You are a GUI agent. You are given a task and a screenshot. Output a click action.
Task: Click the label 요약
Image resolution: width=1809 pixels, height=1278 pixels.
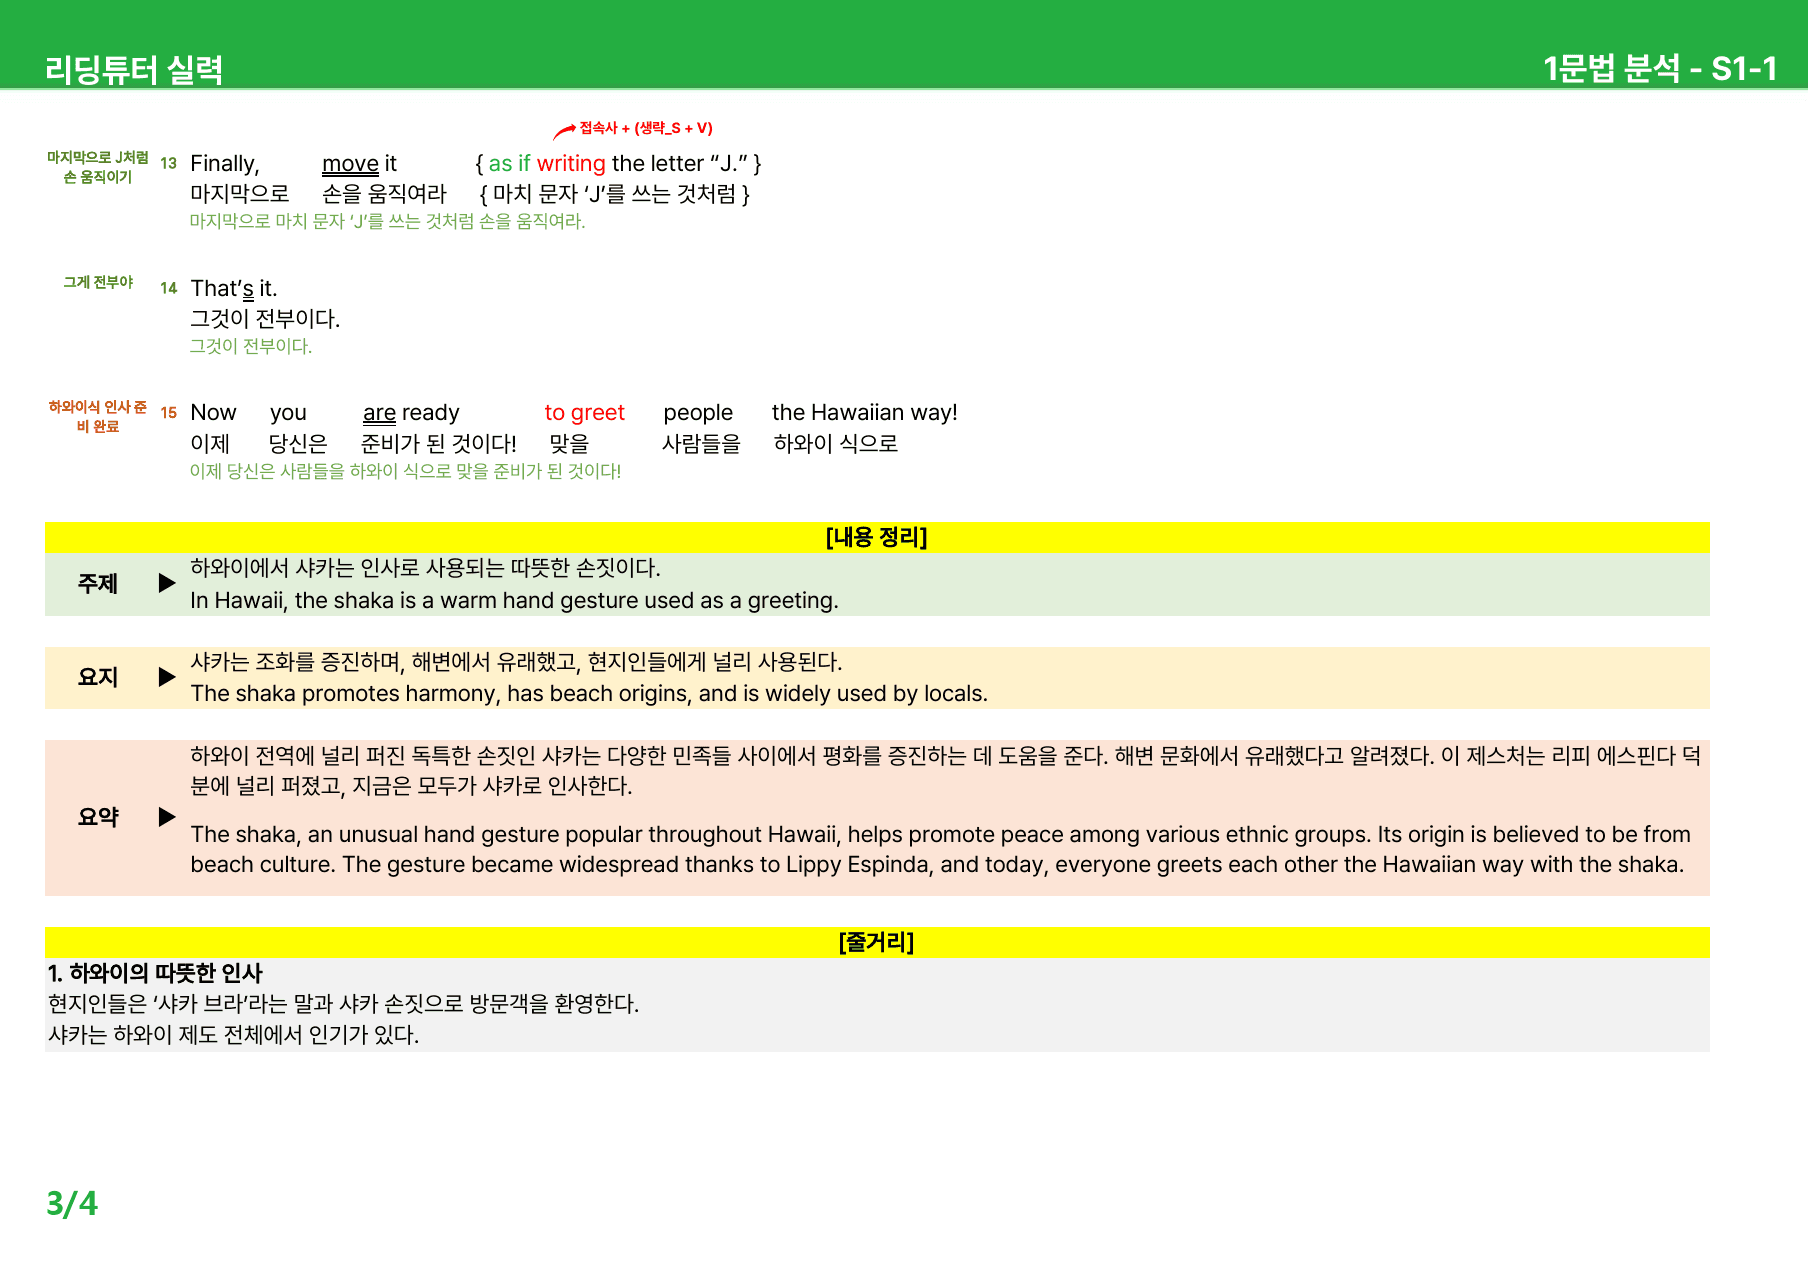coord(98,817)
